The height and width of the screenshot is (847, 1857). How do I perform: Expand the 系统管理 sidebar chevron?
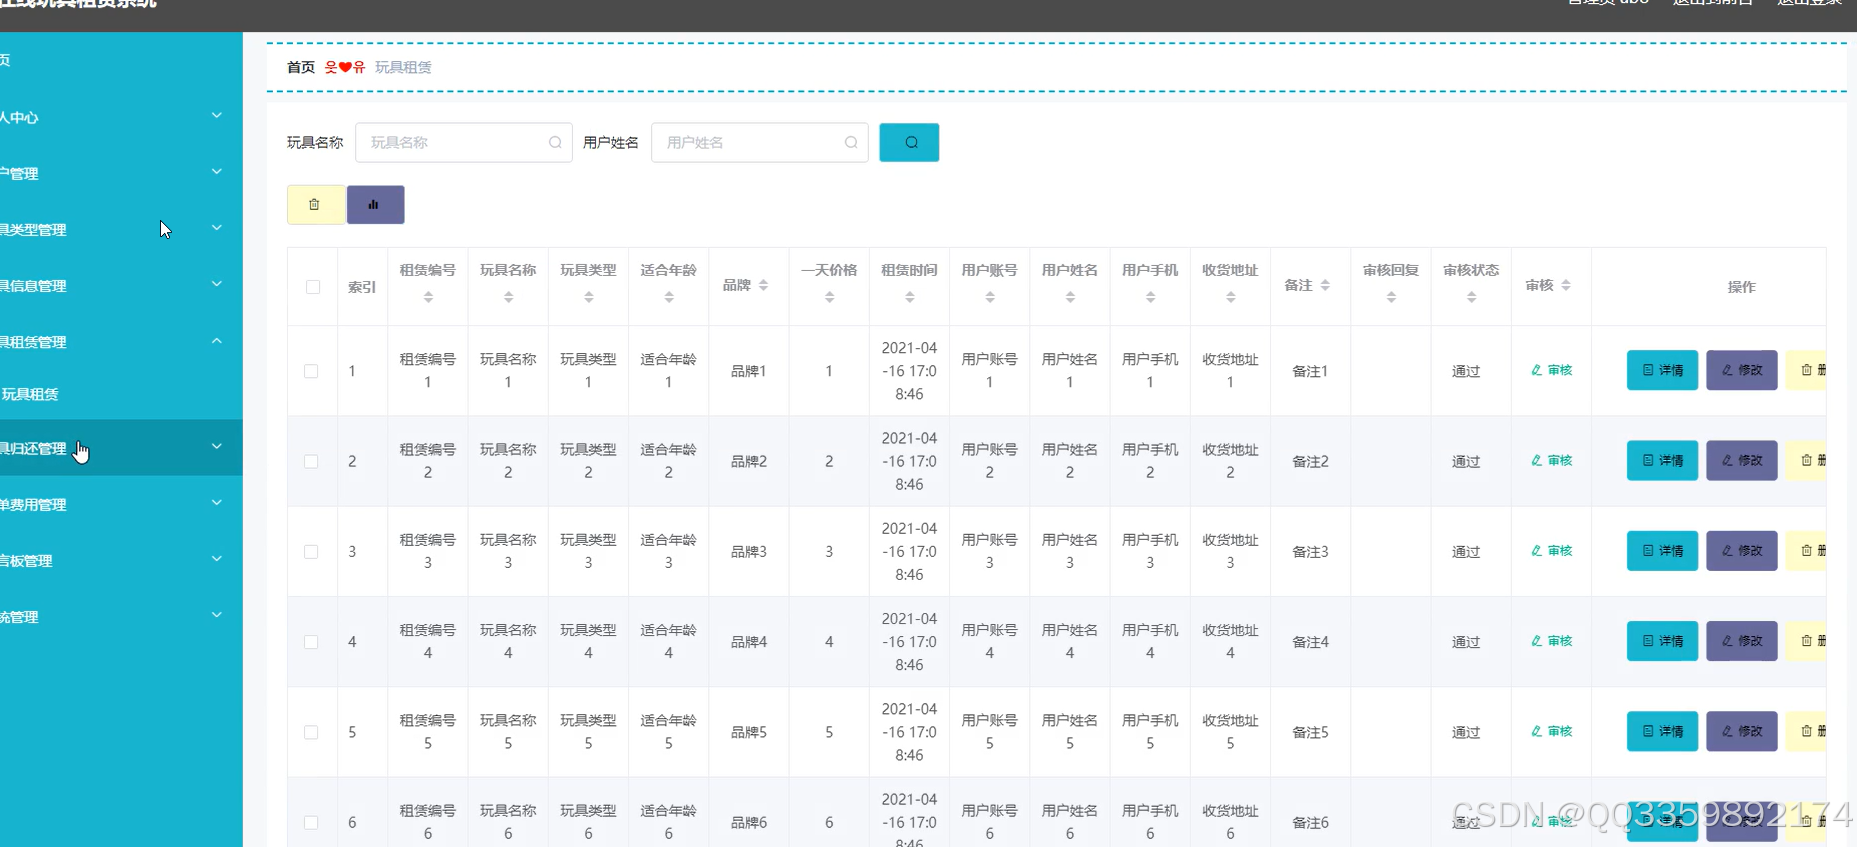217,615
